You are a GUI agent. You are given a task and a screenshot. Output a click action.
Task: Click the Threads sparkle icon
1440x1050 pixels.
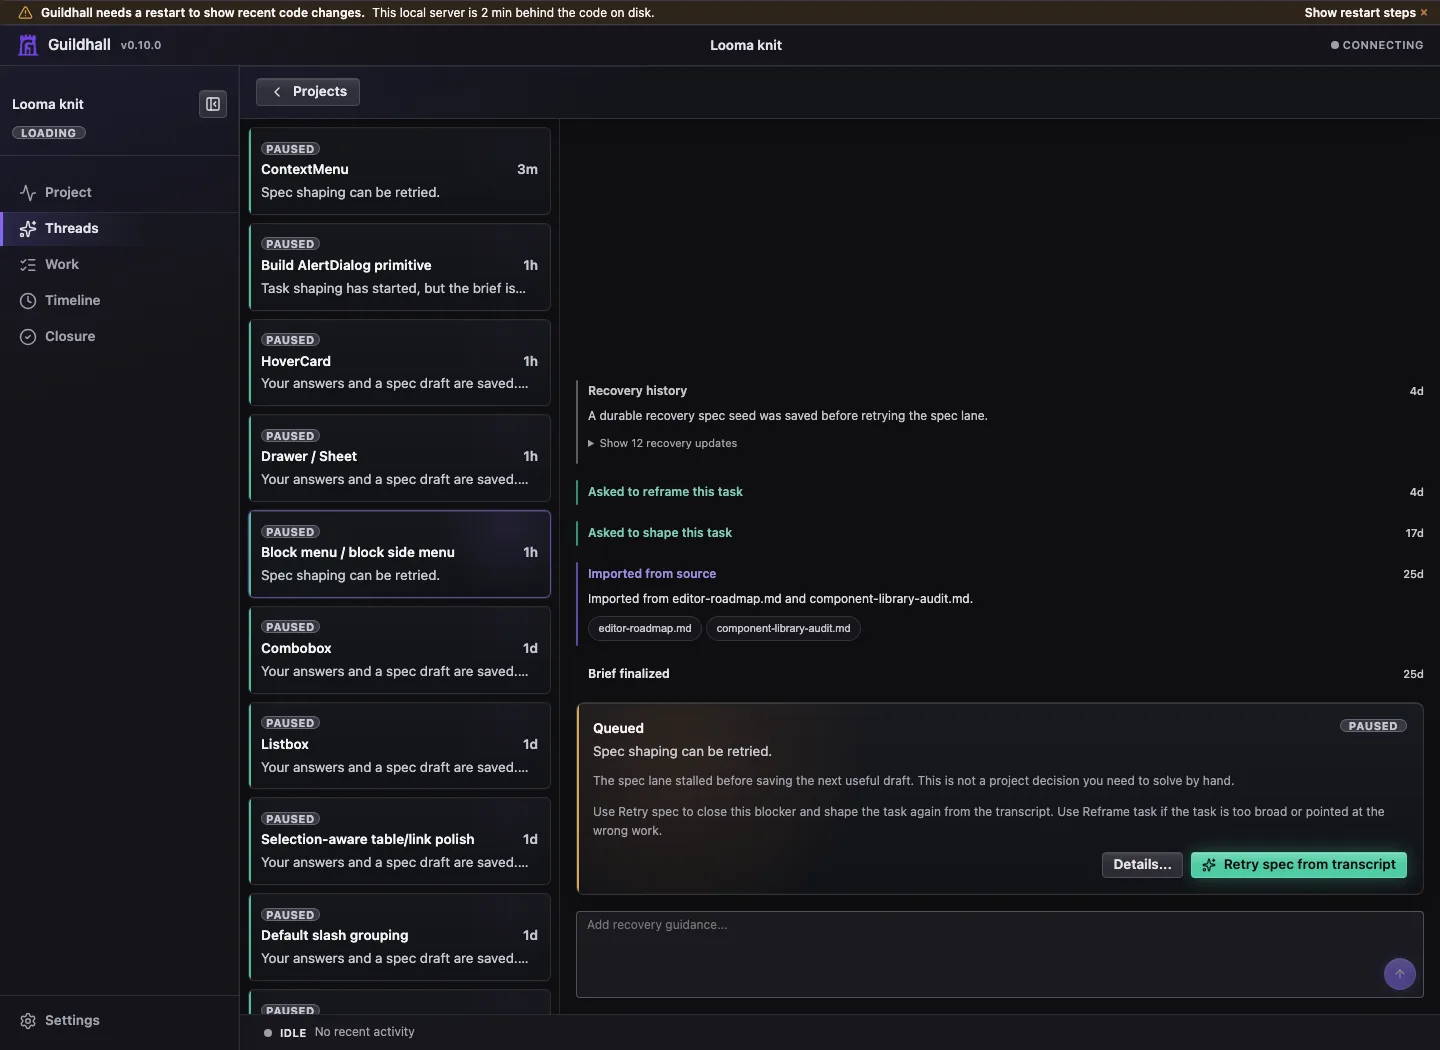point(28,229)
